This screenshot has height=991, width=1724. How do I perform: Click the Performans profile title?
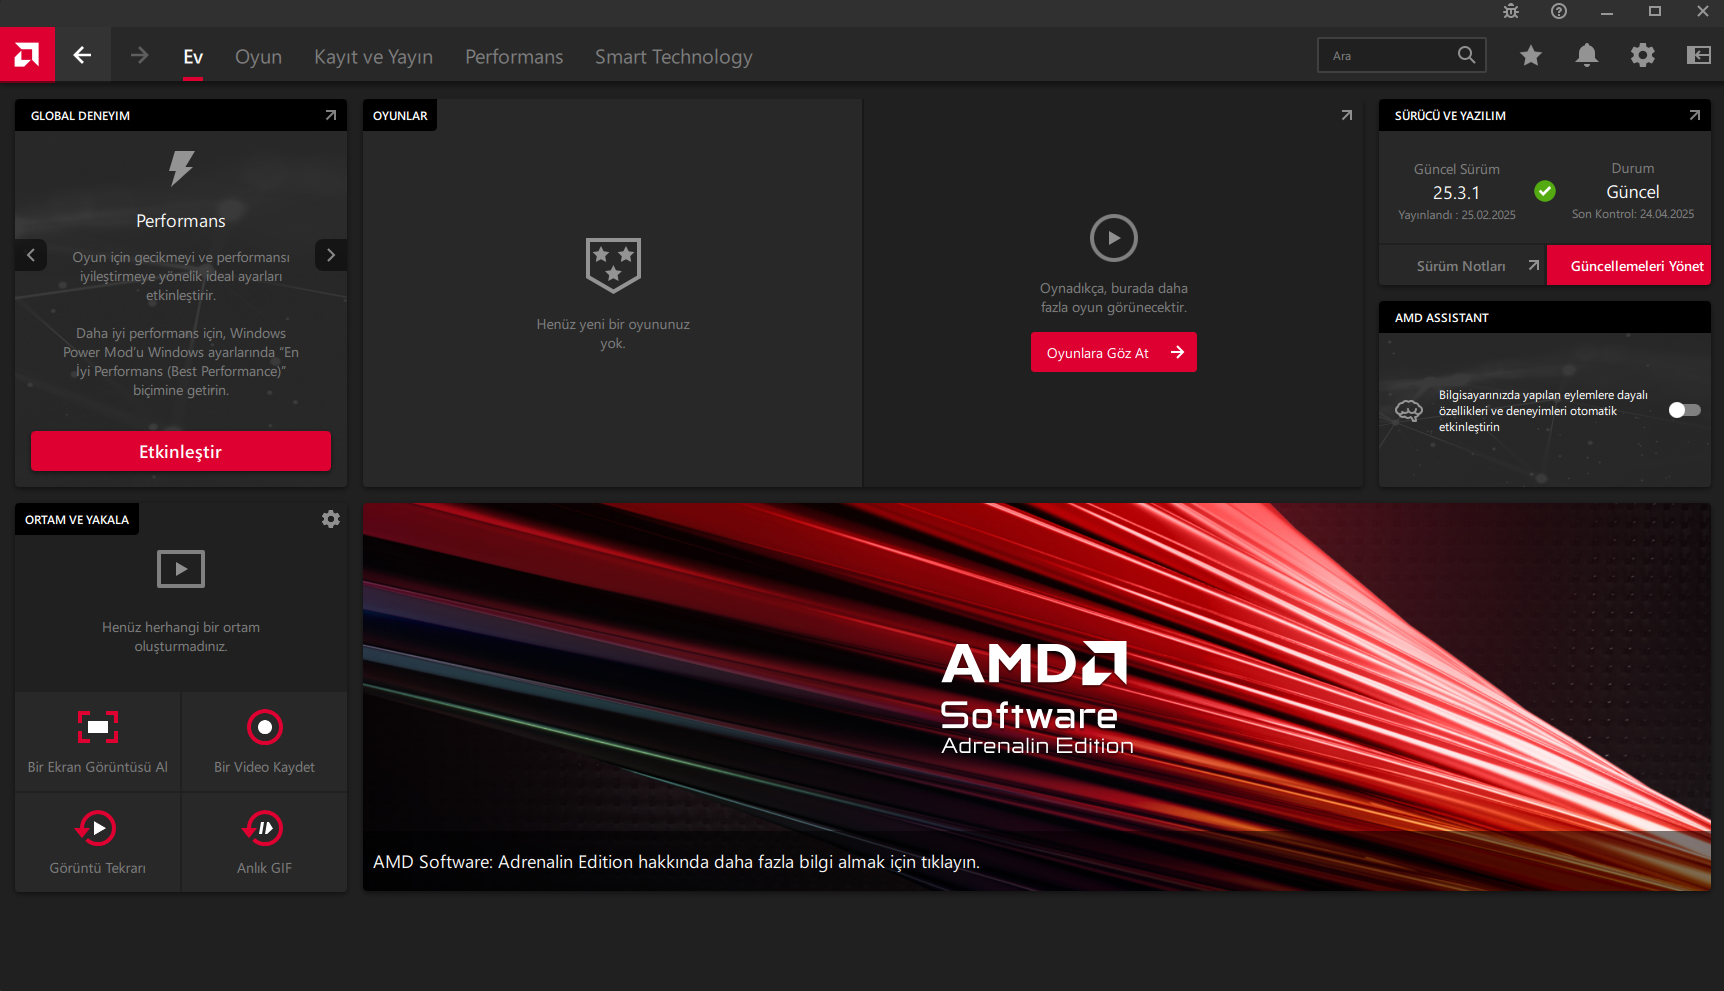click(181, 221)
